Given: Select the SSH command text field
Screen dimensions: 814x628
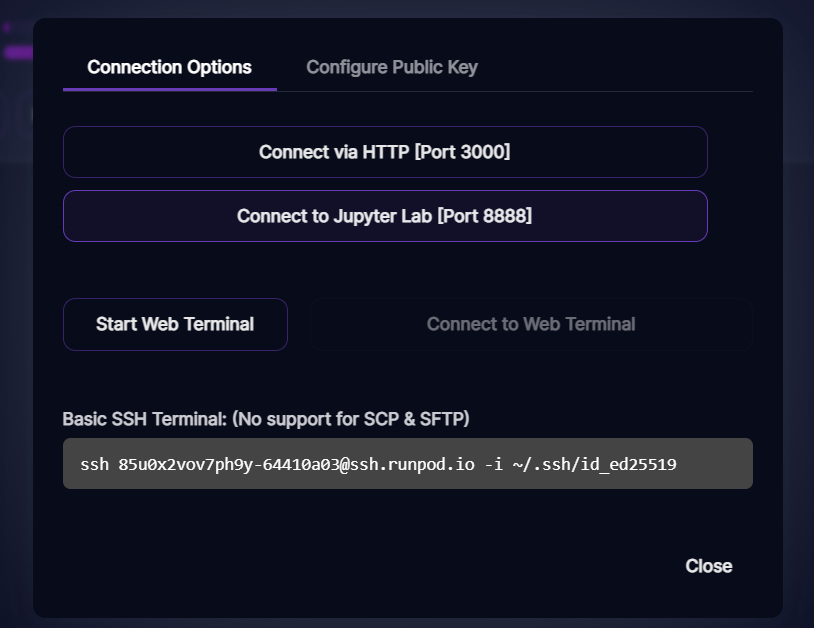Looking at the screenshot, I should coord(407,464).
